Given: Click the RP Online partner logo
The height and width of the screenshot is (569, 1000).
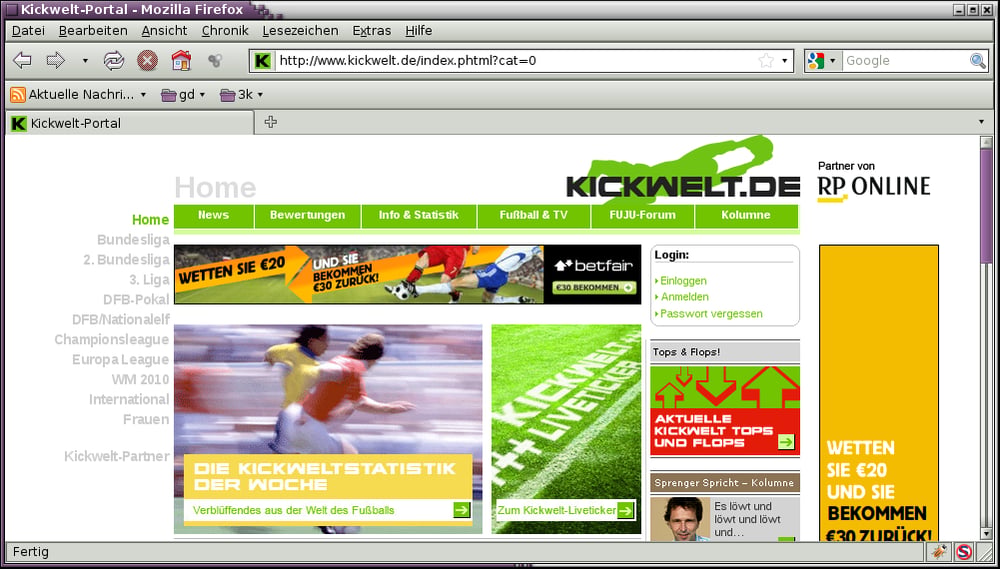Looking at the screenshot, I should pyautogui.click(x=874, y=188).
